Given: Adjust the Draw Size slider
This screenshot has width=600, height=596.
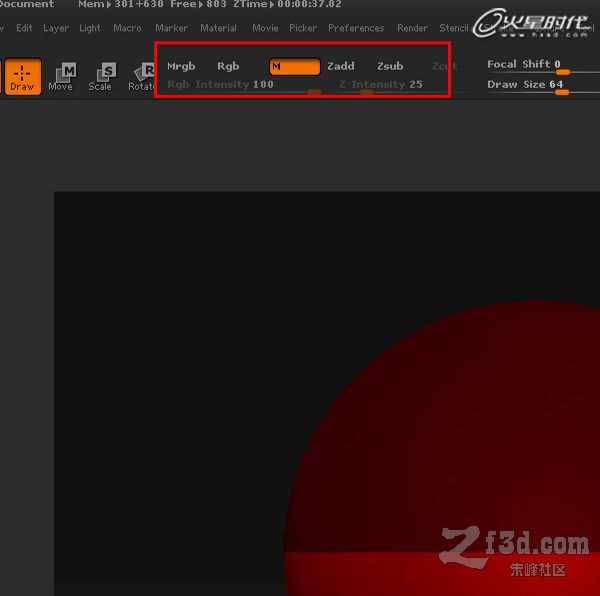Looking at the screenshot, I should 543,86.
